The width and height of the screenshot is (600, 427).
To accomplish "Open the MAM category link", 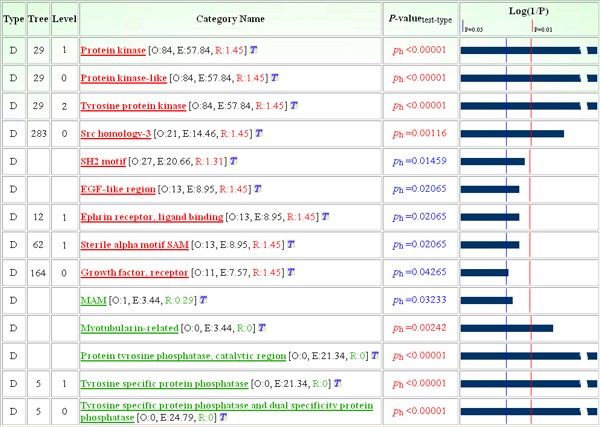I will (93, 300).
